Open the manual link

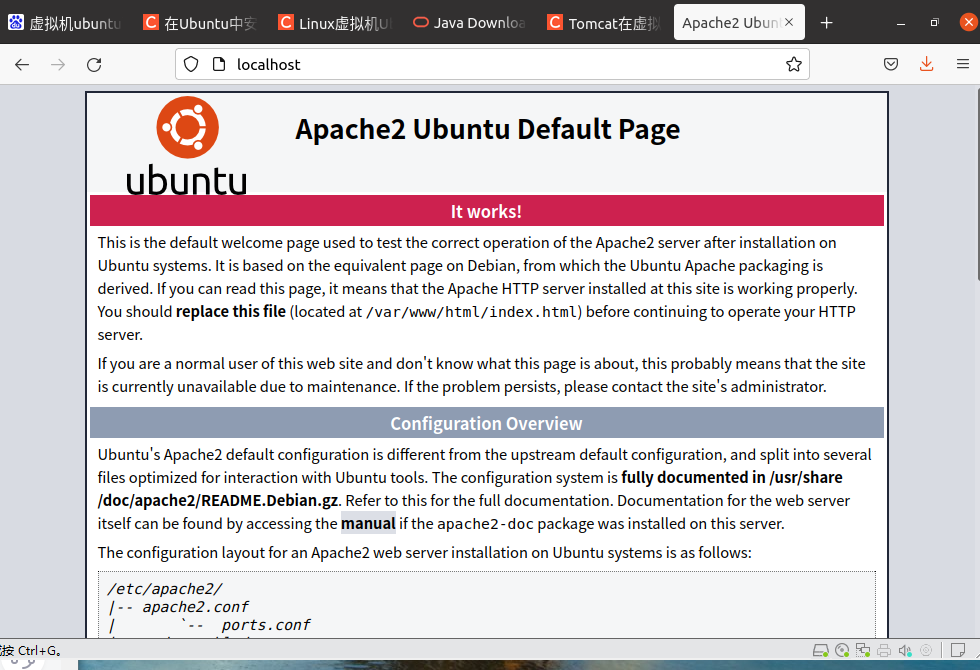368,524
